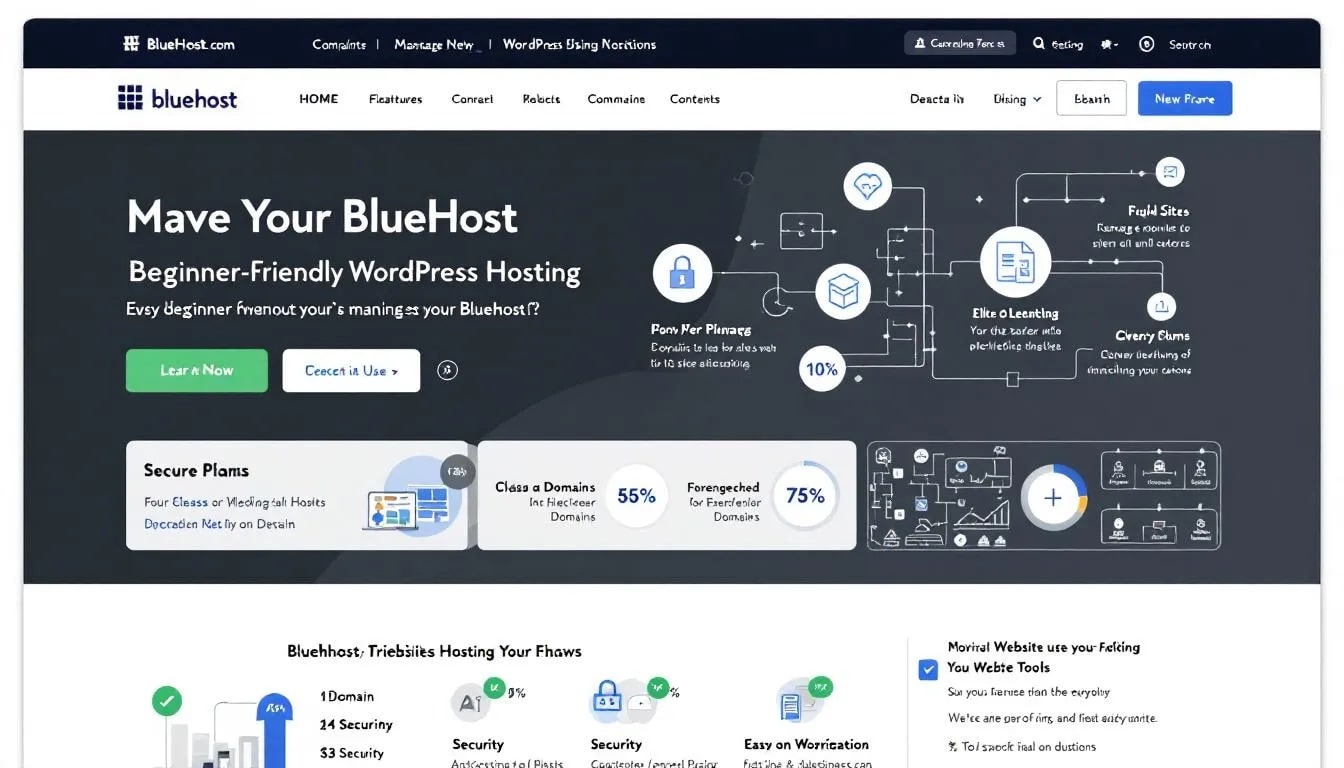Click the padlock icon in the hero diagram

(682, 272)
